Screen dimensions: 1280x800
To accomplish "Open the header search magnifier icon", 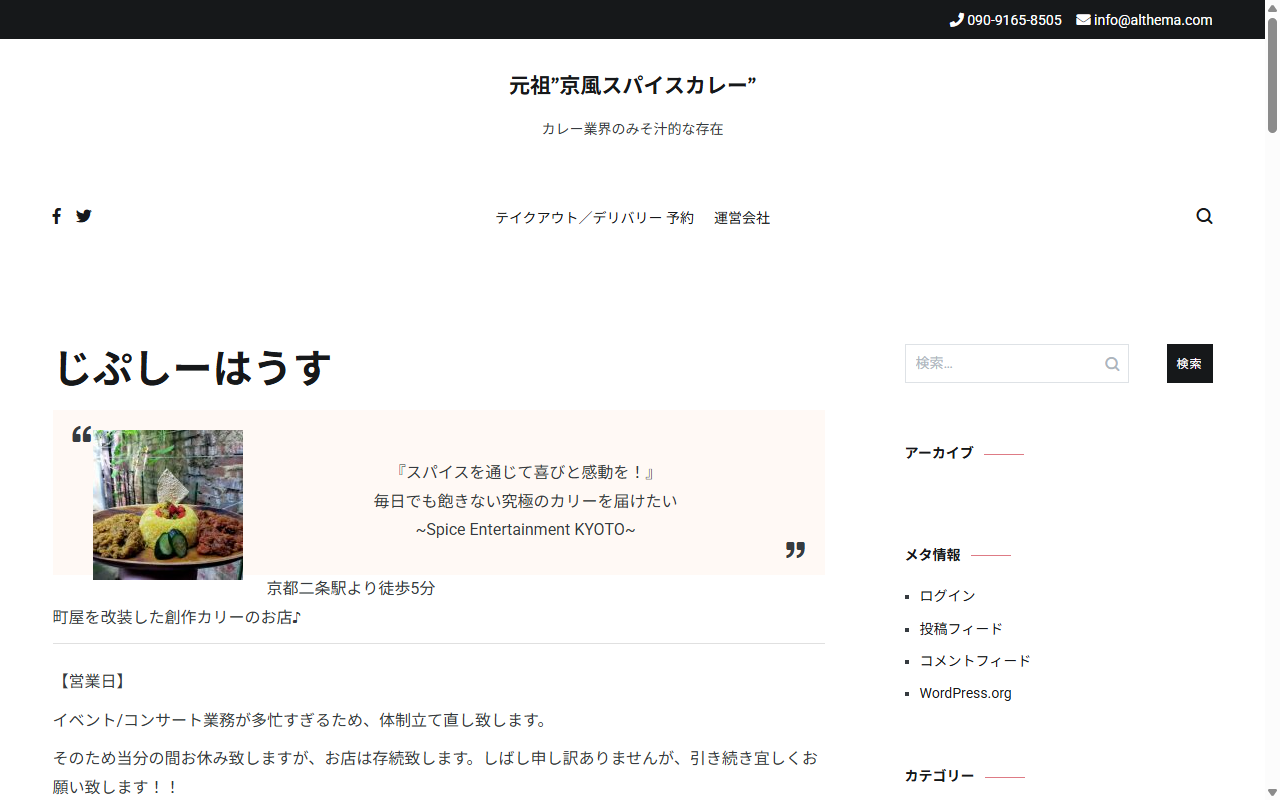I will tap(1204, 216).
